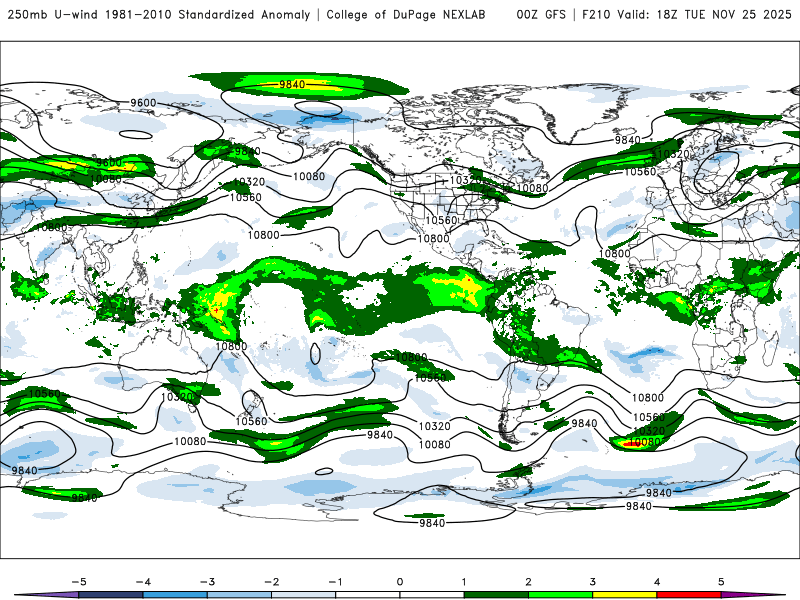
Task: Click '10080' label on red anomaly south of Africa
Action: (645, 442)
